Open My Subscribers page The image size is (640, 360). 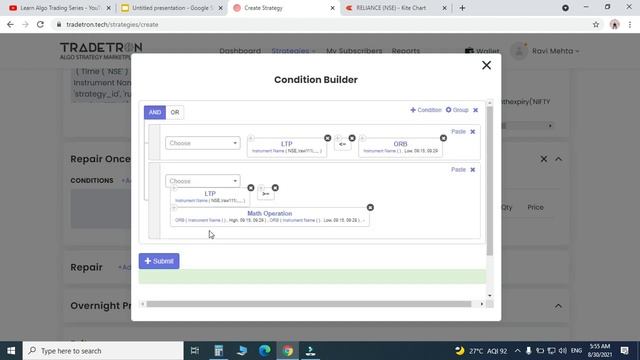pyautogui.click(x=354, y=51)
